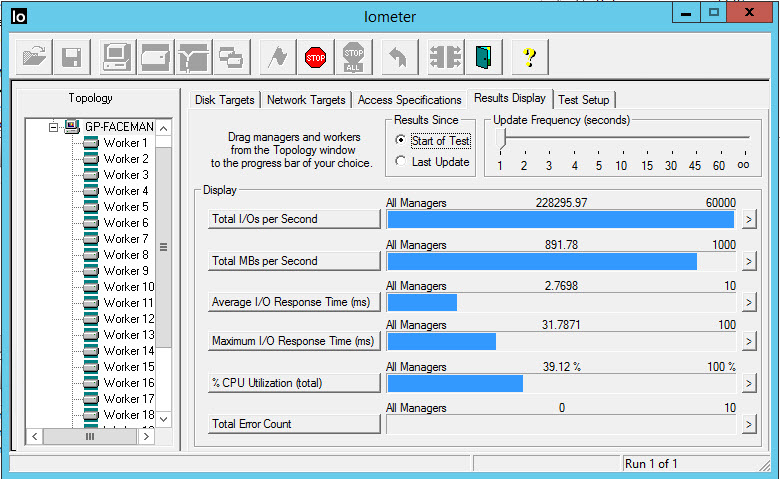Click the Iometer app icon in title bar
This screenshot has height=479, width=780.
coord(18,16)
